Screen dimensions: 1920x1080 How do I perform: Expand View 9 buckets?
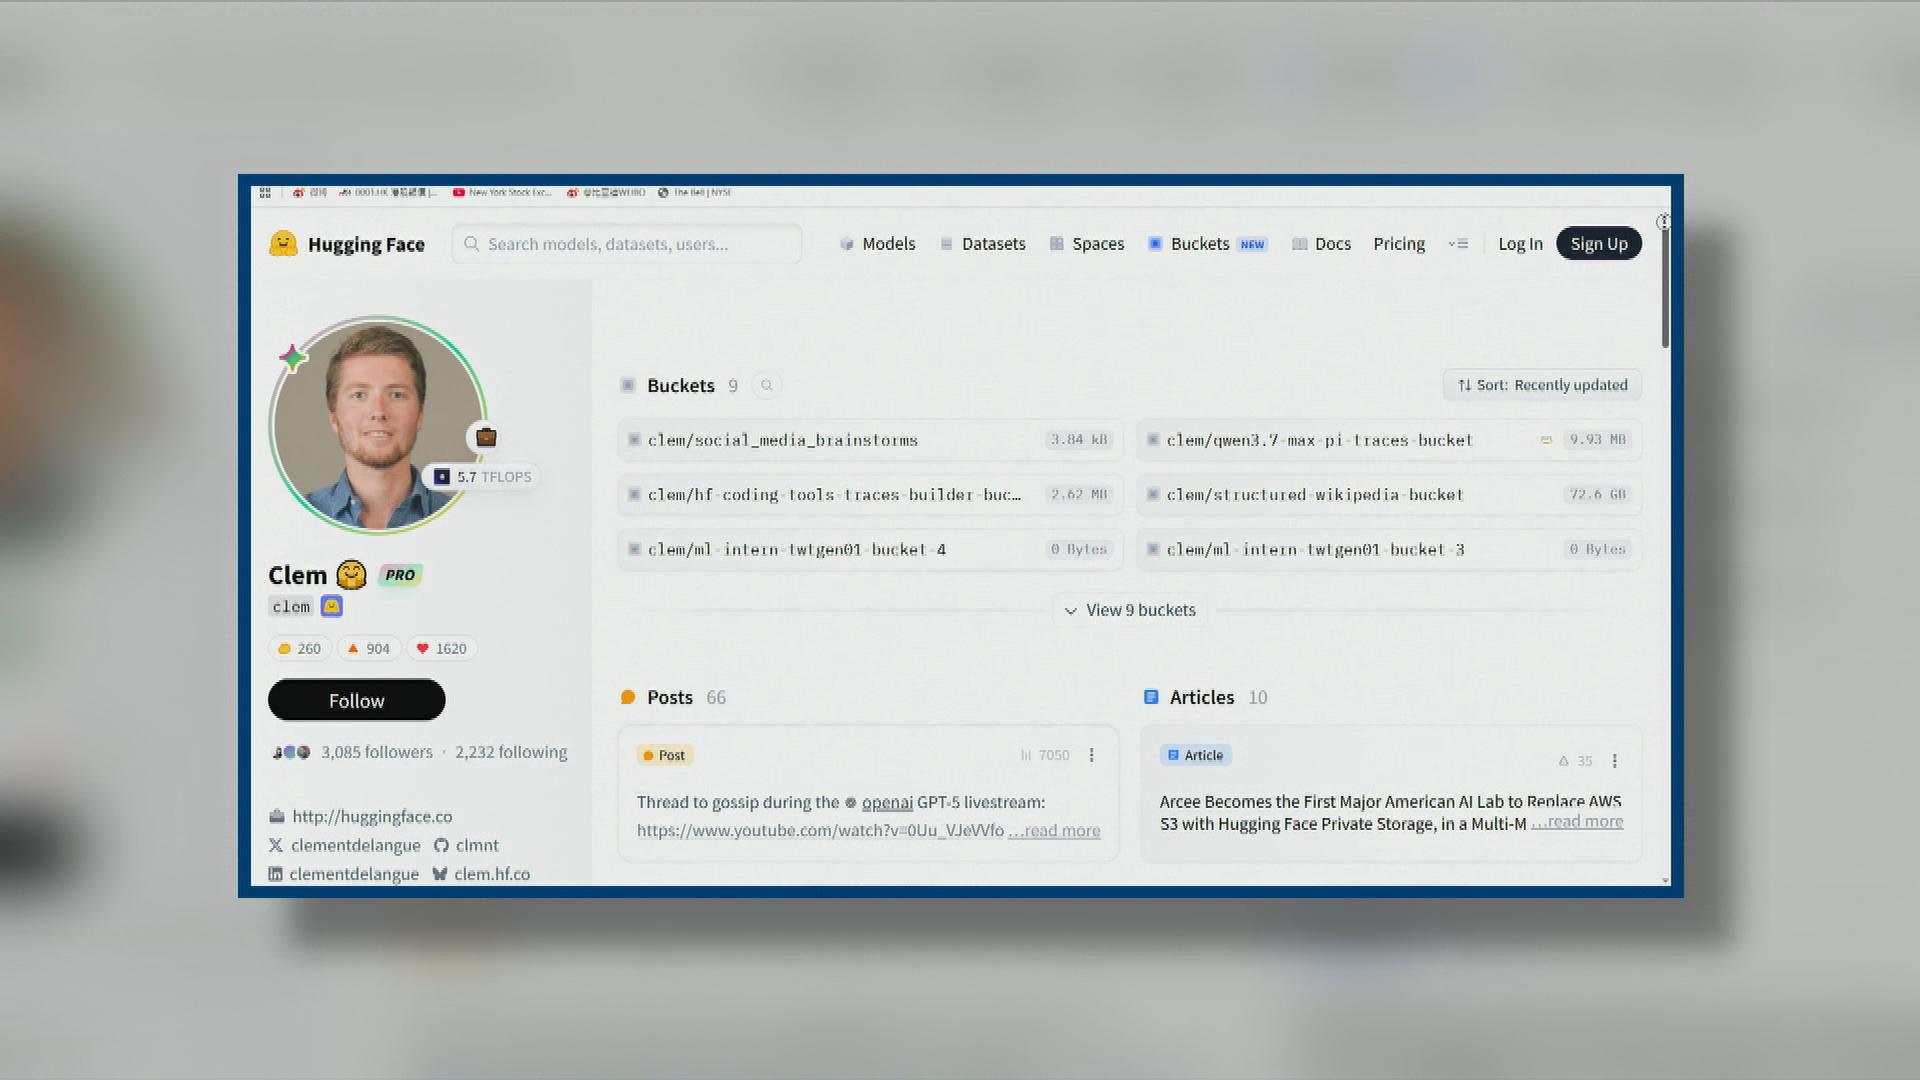pos(1130,610)
